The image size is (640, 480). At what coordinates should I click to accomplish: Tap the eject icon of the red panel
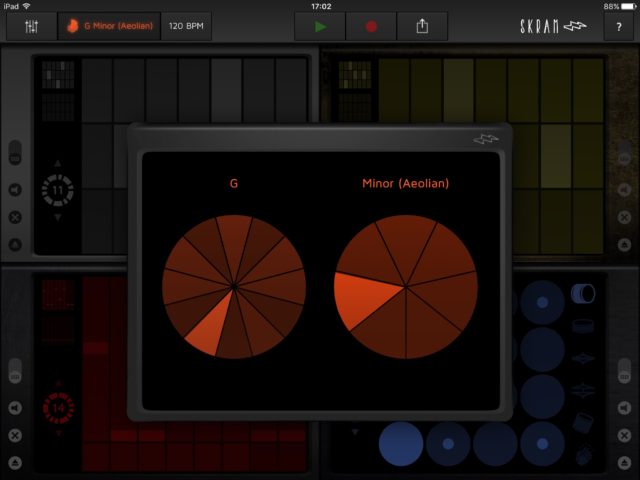point(15,462)
